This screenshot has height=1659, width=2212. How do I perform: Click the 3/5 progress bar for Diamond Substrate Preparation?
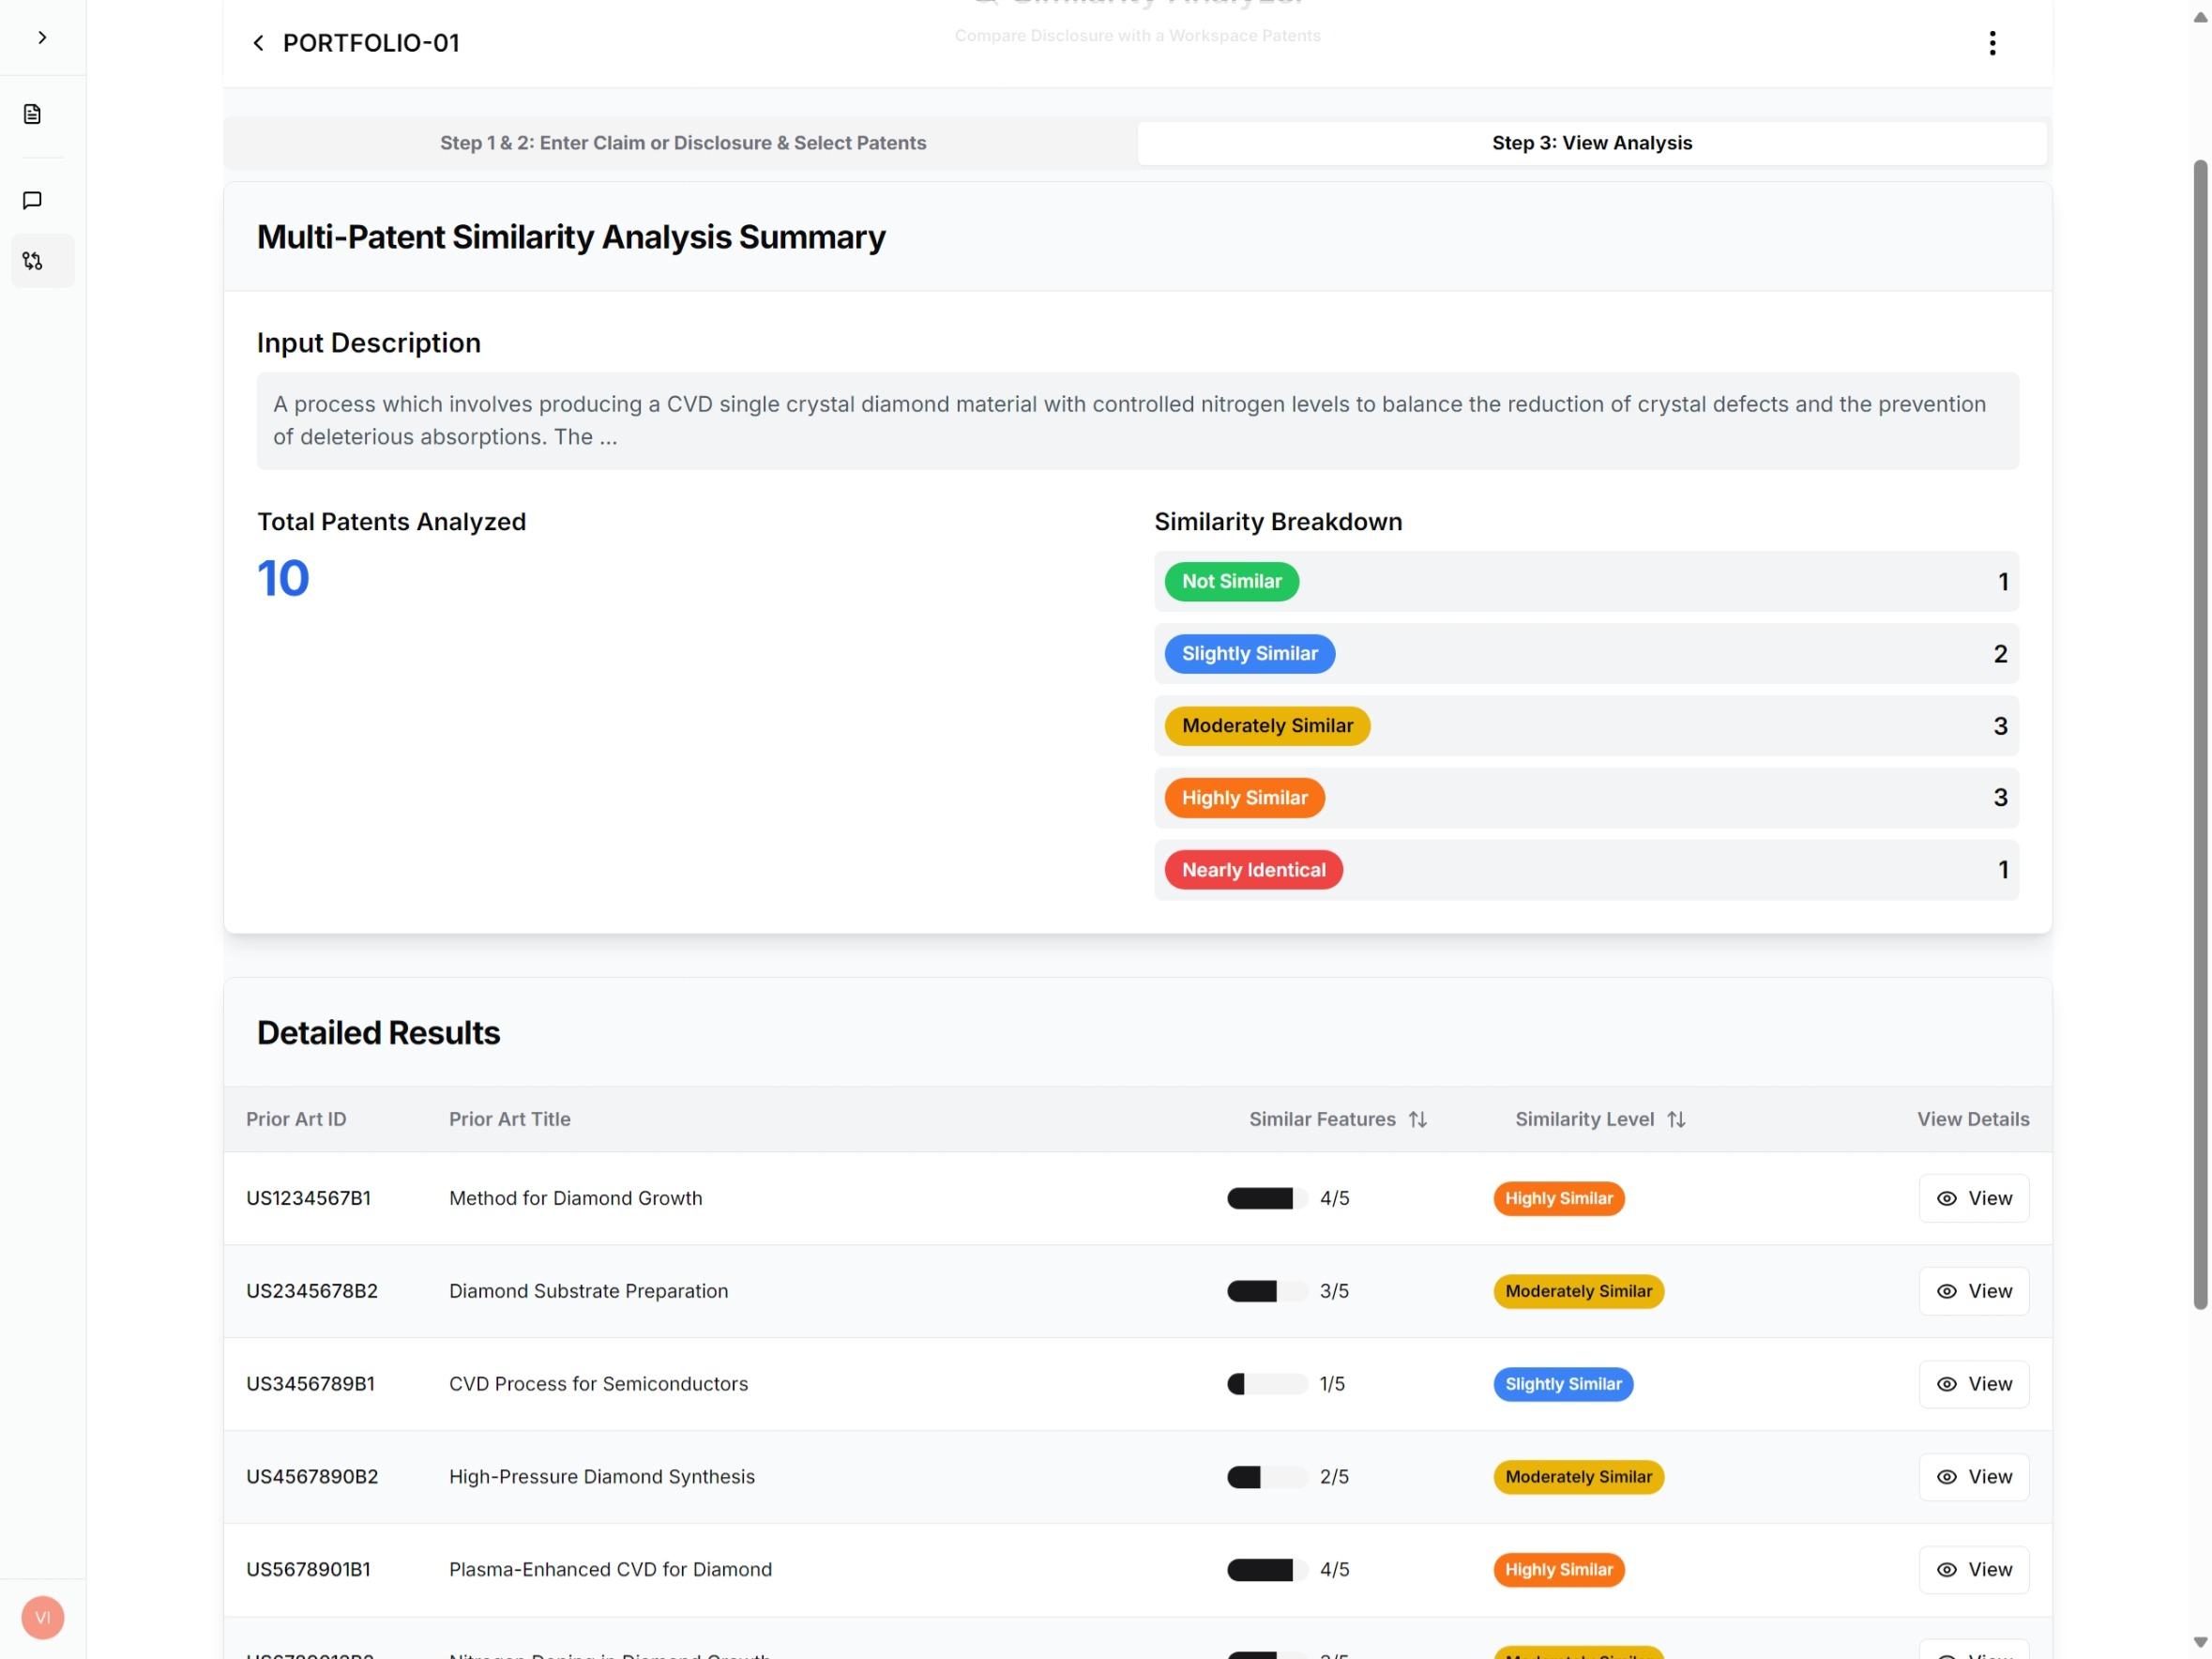tap(1267, 1291)
